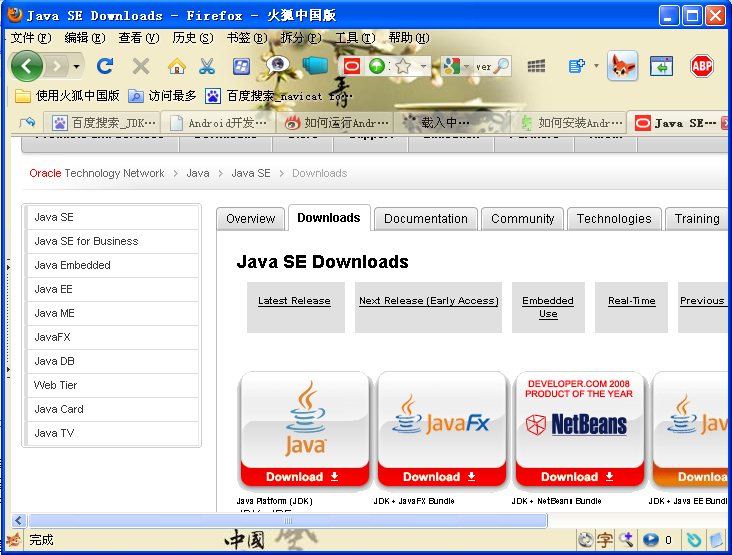Open the 工具 (Tools) menu
Viewport: 732px width, 555px height.
tap(354, 38)
